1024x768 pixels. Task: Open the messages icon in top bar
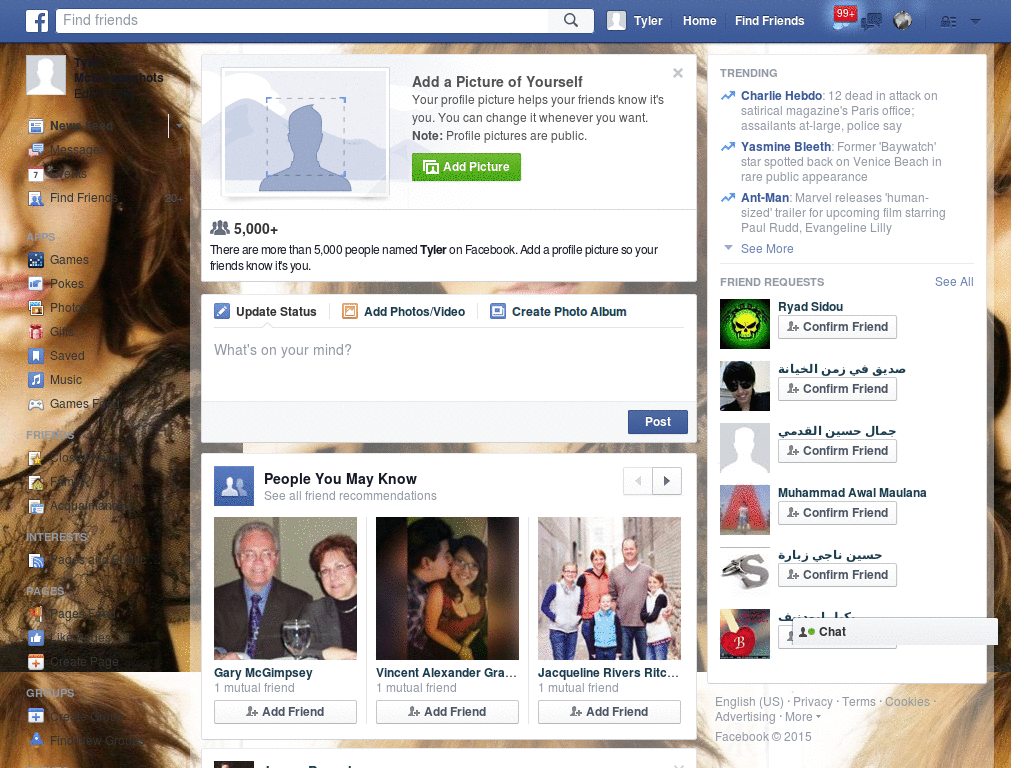coord(871,22)
